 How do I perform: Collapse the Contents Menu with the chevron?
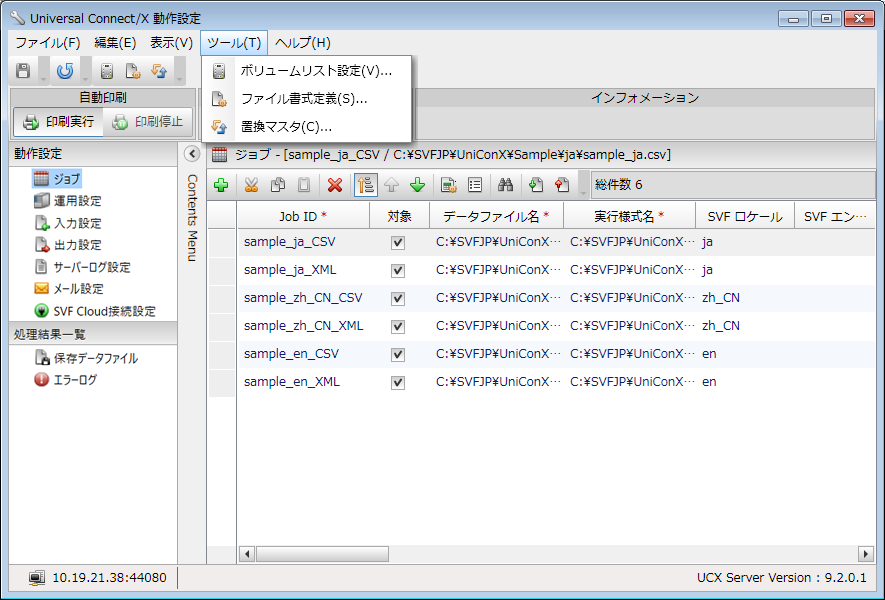coord(192,154)
